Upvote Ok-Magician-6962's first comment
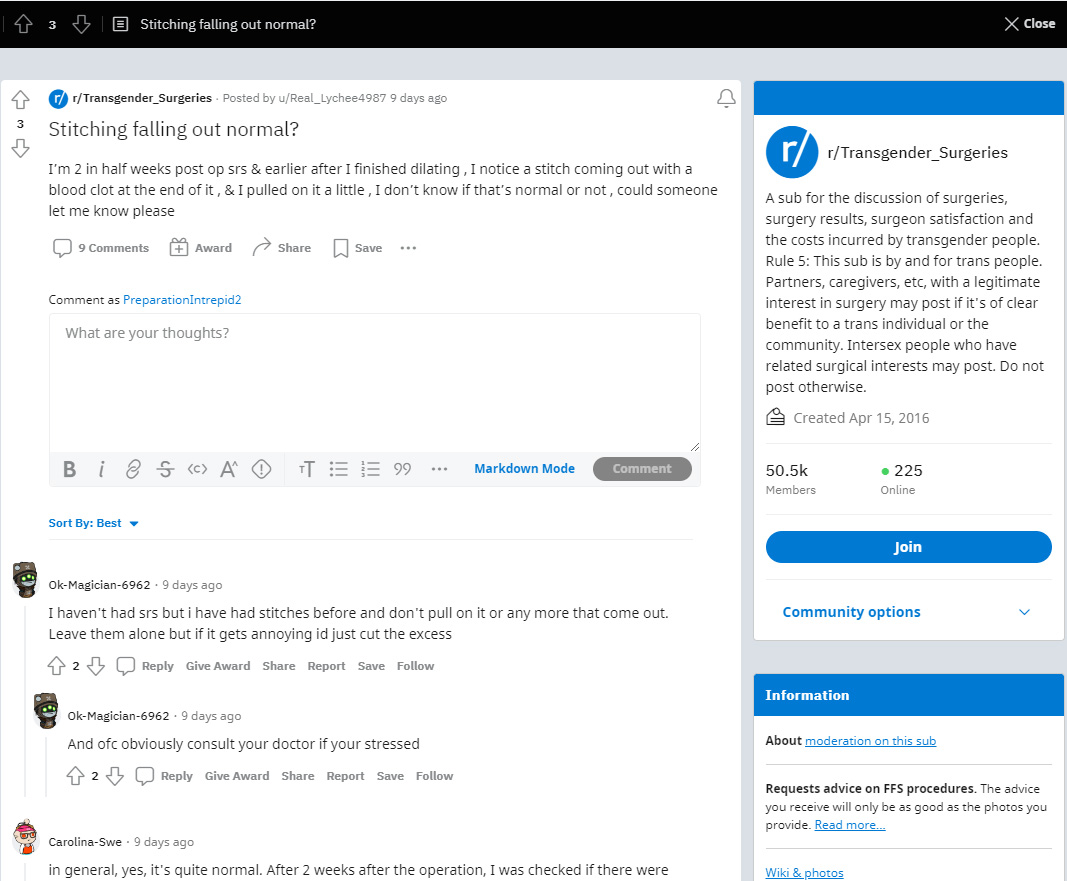 point(56,666)
